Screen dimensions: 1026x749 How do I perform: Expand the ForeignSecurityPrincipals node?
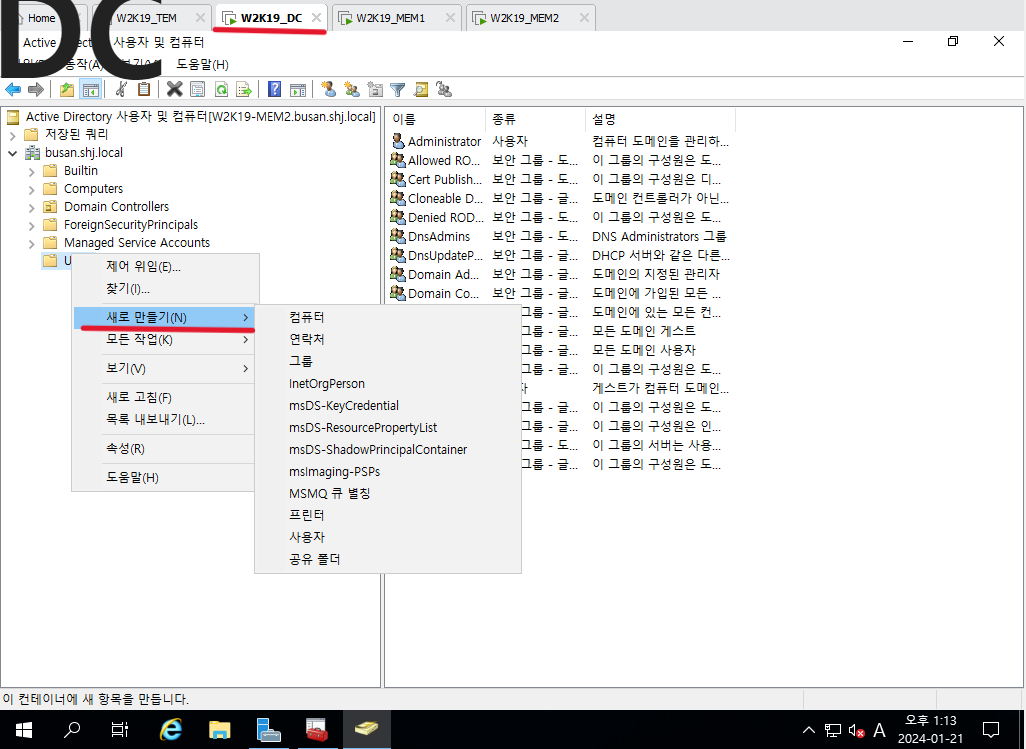coord(31,226)
